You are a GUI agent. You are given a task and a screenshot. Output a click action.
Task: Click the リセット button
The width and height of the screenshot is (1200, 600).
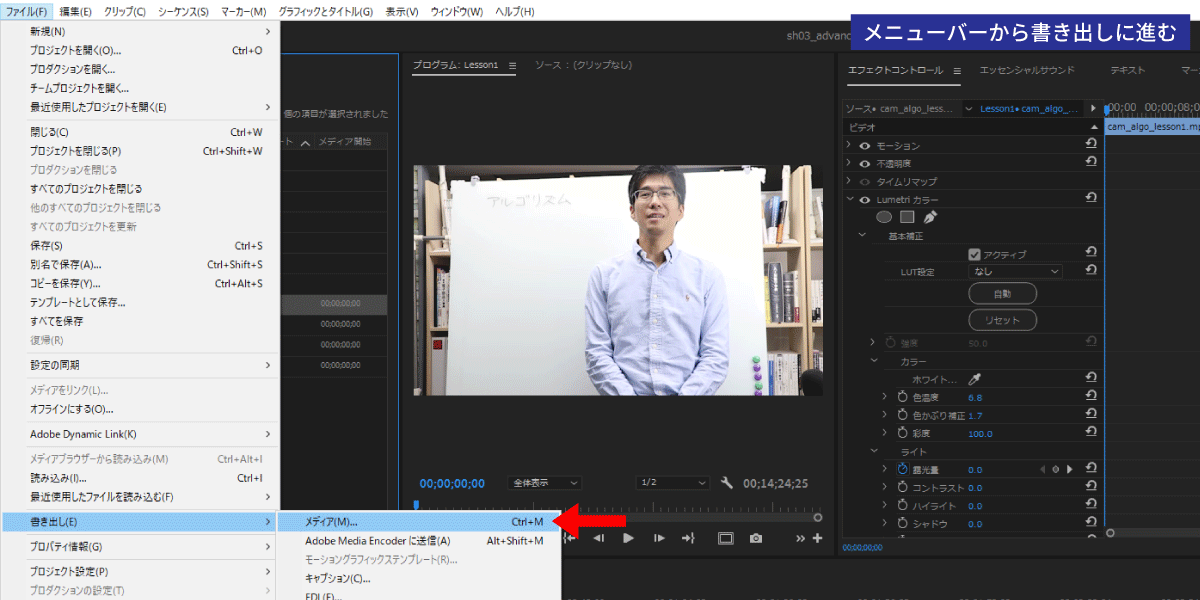click(1002, 320)
